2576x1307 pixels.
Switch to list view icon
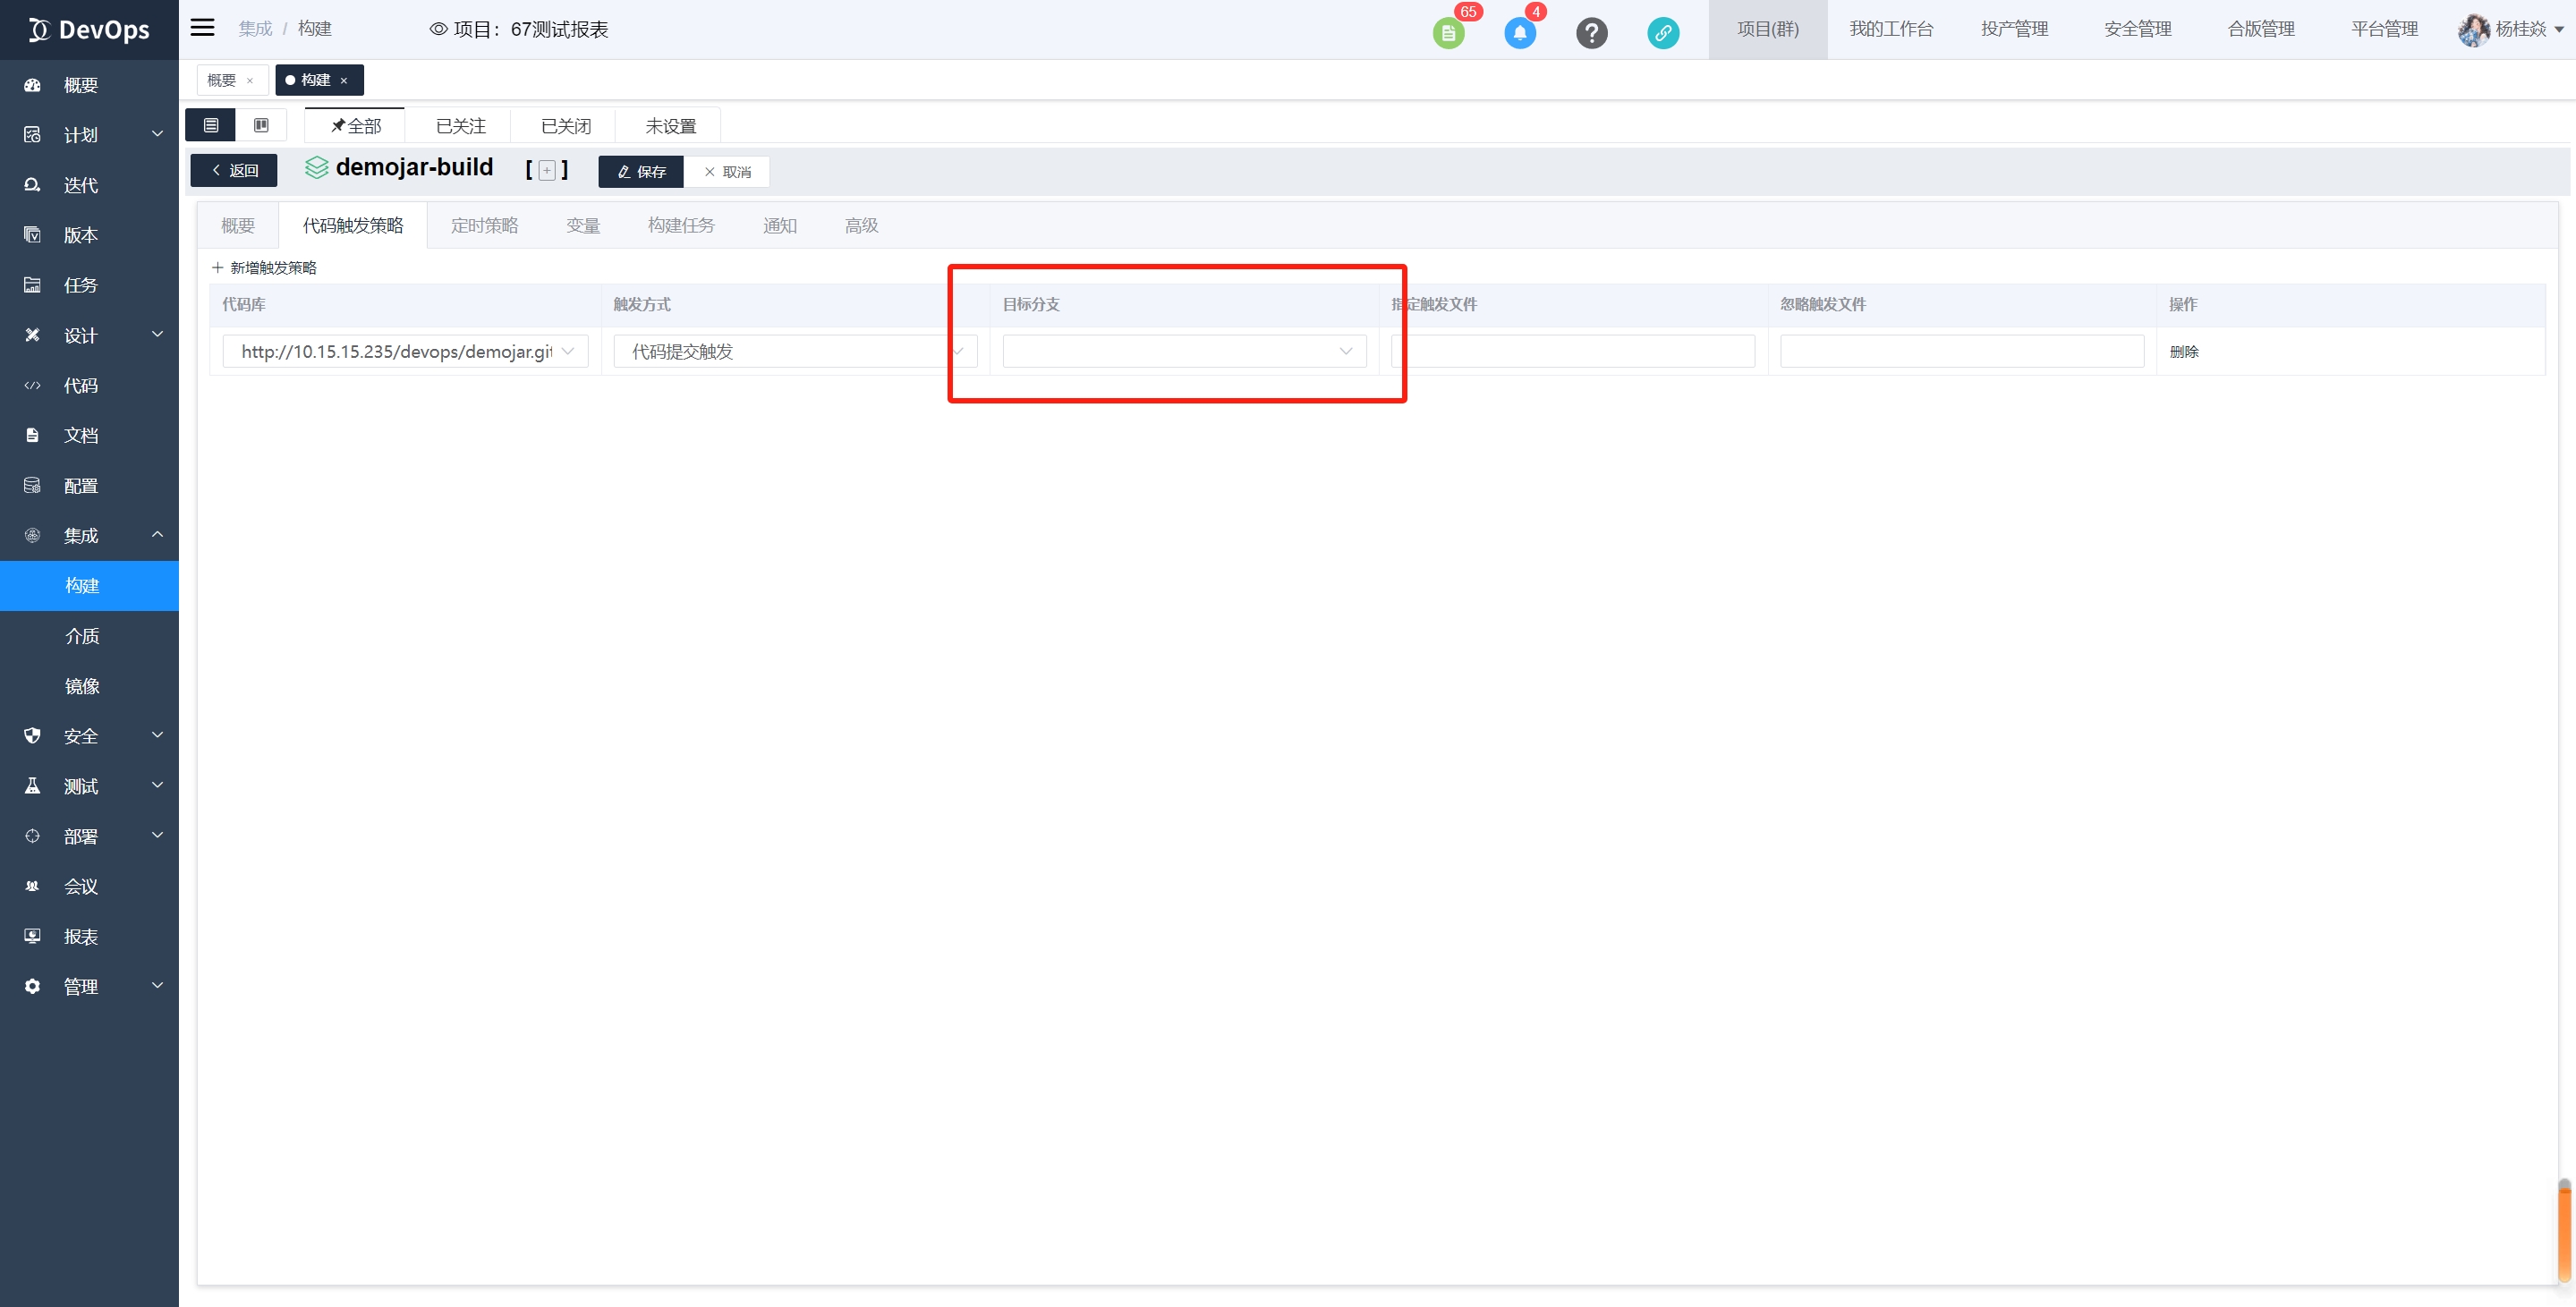211,125
